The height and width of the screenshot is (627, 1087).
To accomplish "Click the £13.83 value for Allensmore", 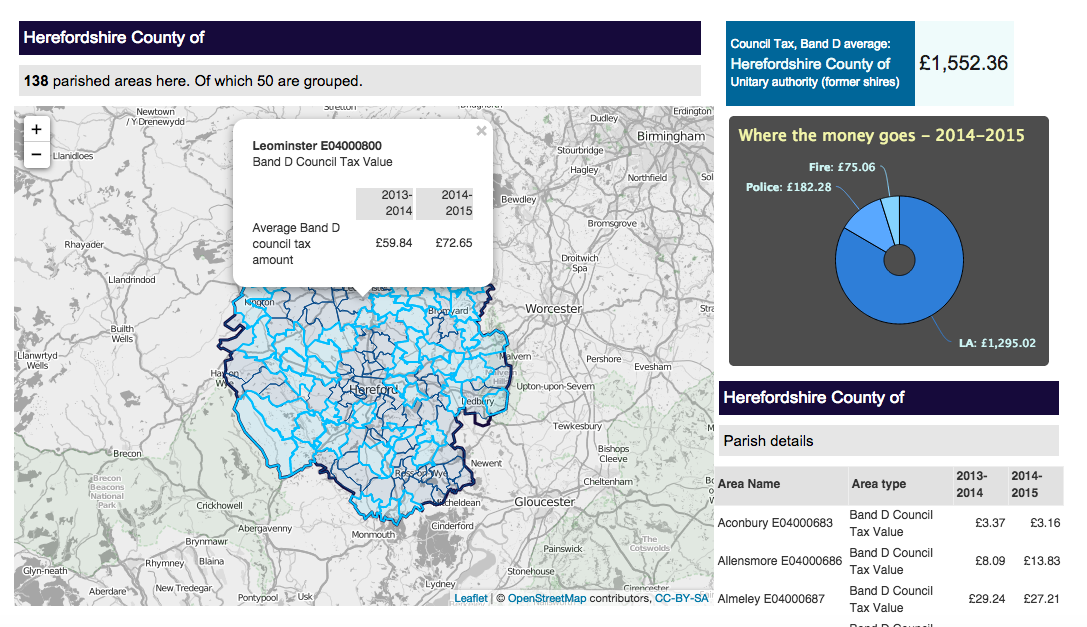I will (1042, 560).
